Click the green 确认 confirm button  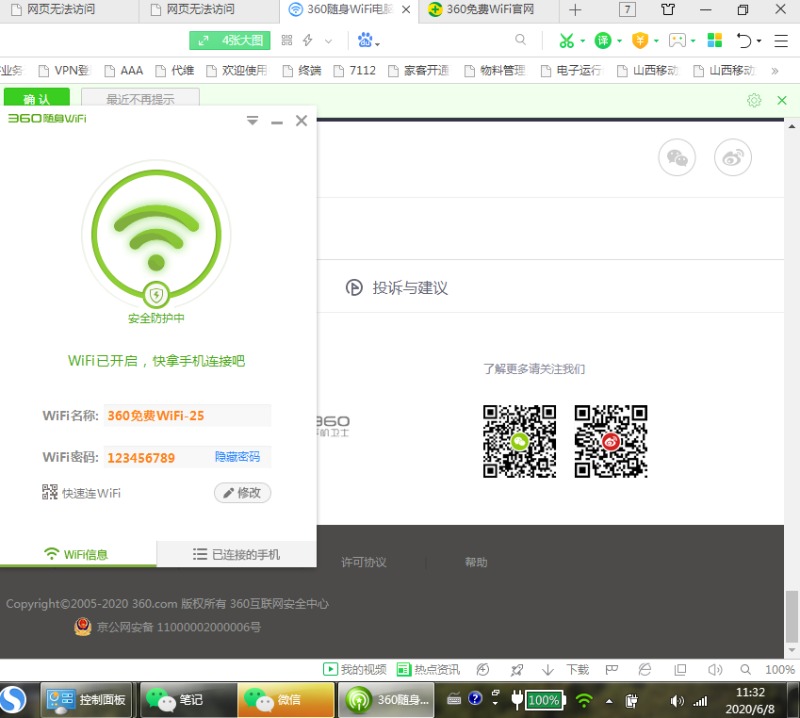[x=37, y=100]
